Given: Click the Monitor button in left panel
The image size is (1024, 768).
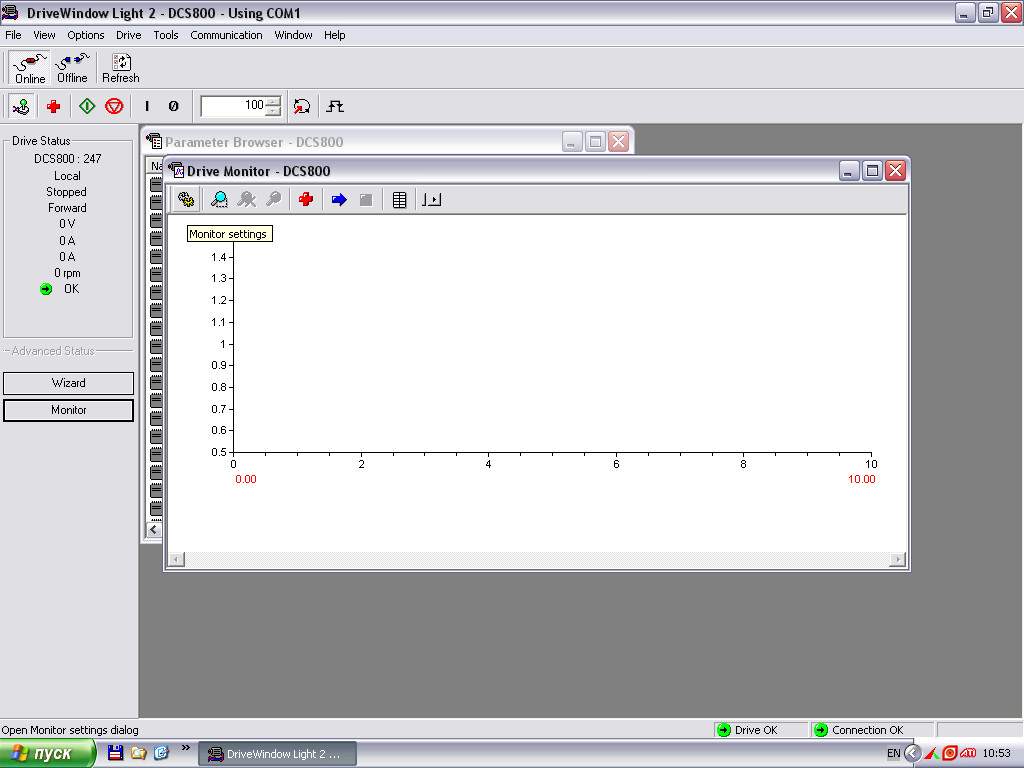Looking at the screenshot, I should pos(69,410).
